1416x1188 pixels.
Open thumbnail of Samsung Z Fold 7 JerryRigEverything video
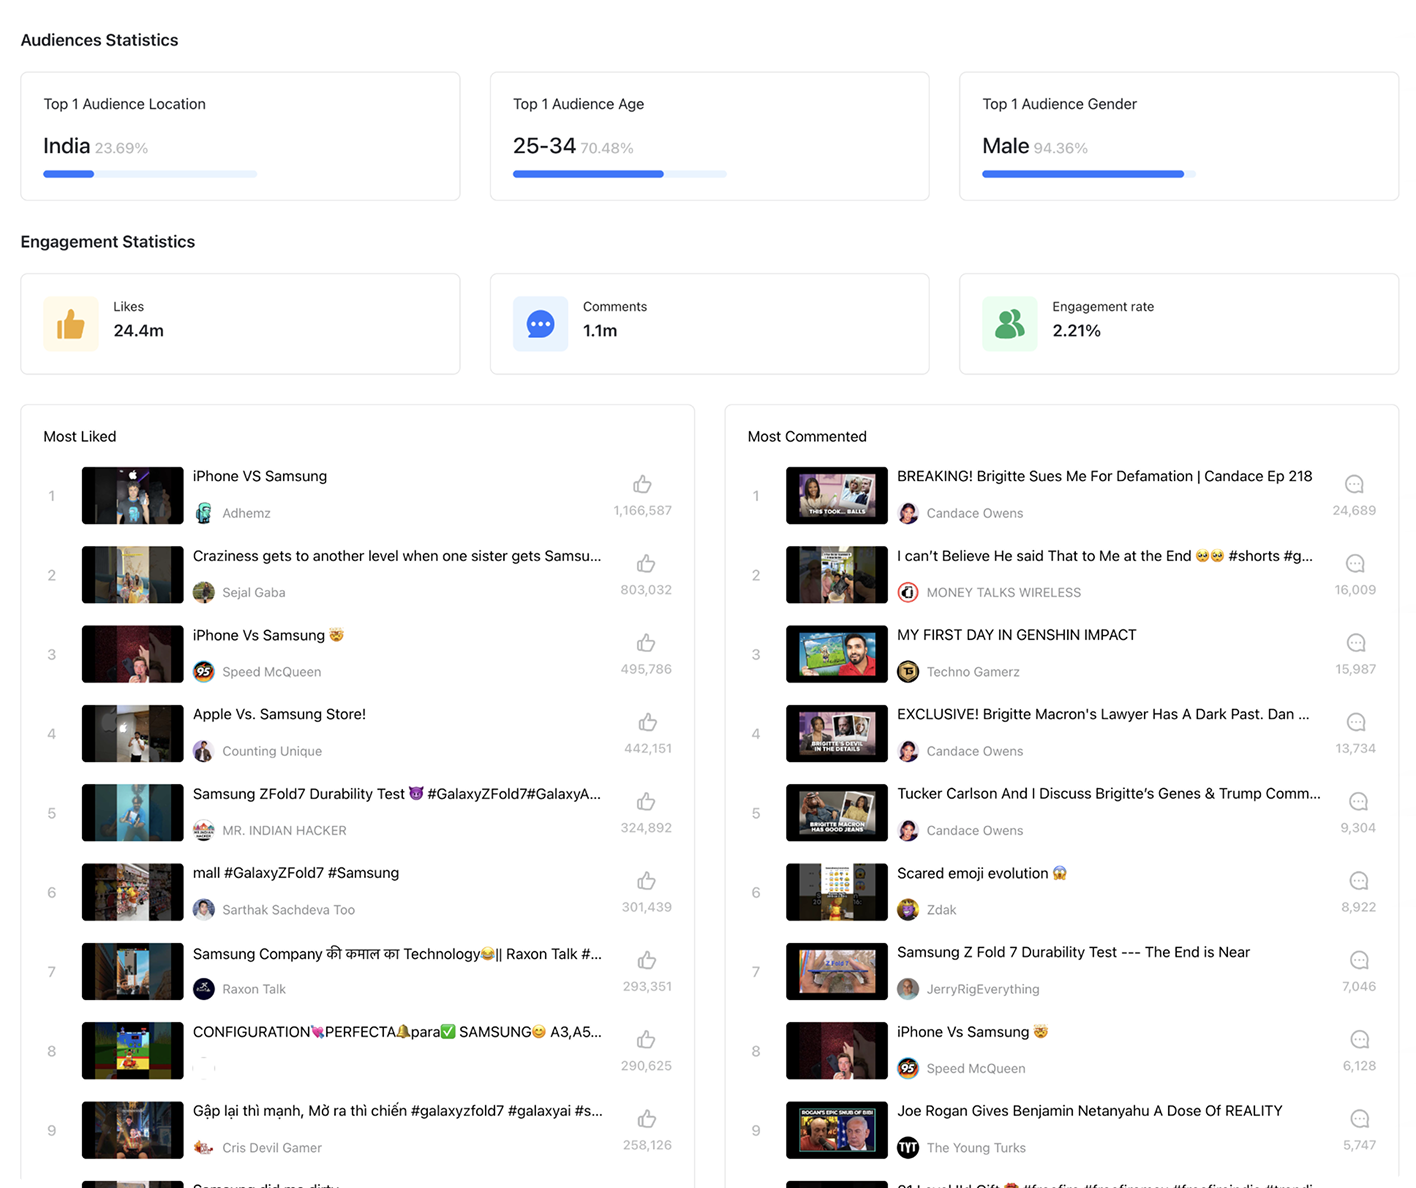click(x=837, y=971)
